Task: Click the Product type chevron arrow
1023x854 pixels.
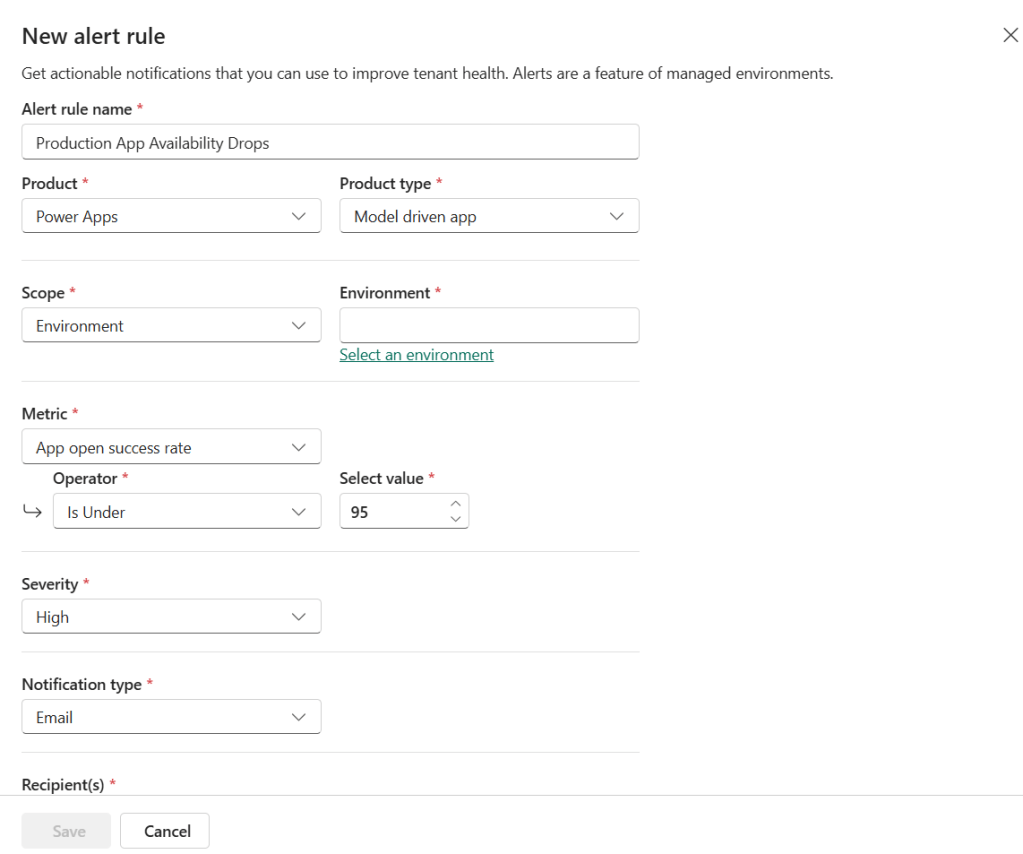Action: pyautogui.click(x=616, y=216)
